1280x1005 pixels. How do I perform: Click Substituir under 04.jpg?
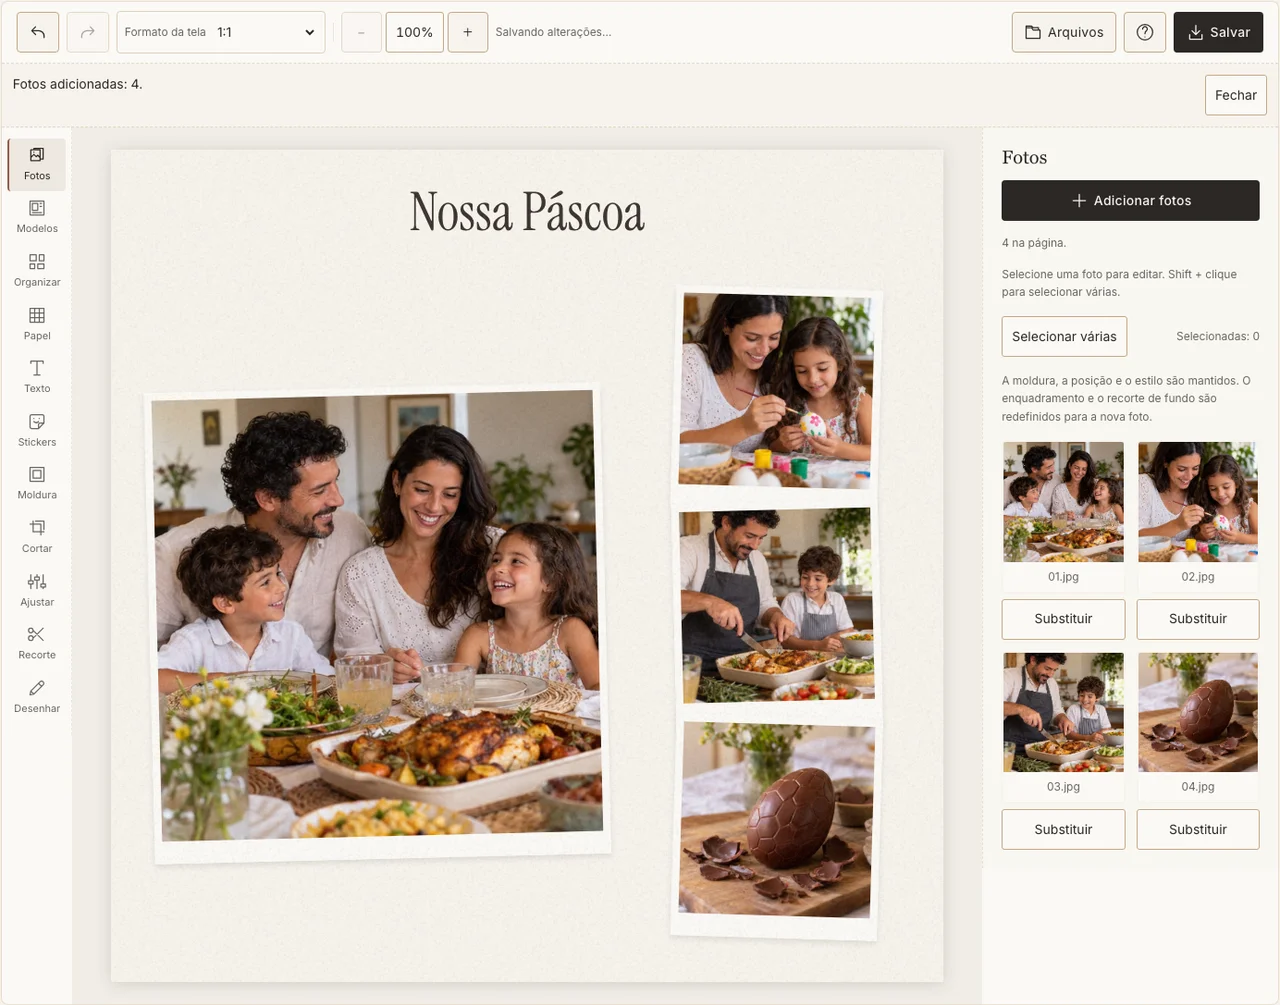pos(1198,829)
